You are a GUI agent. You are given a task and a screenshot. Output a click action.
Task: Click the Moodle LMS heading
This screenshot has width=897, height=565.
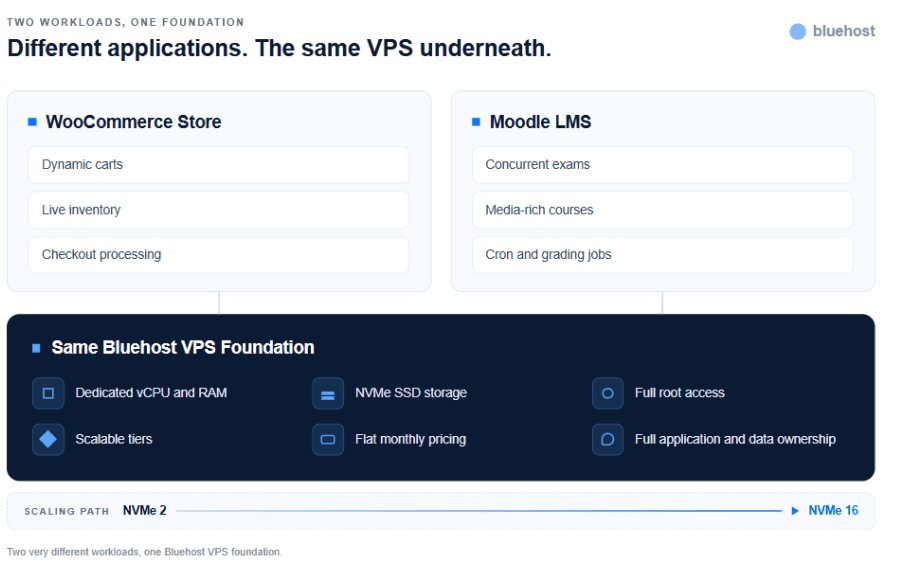tap(540, 122)
